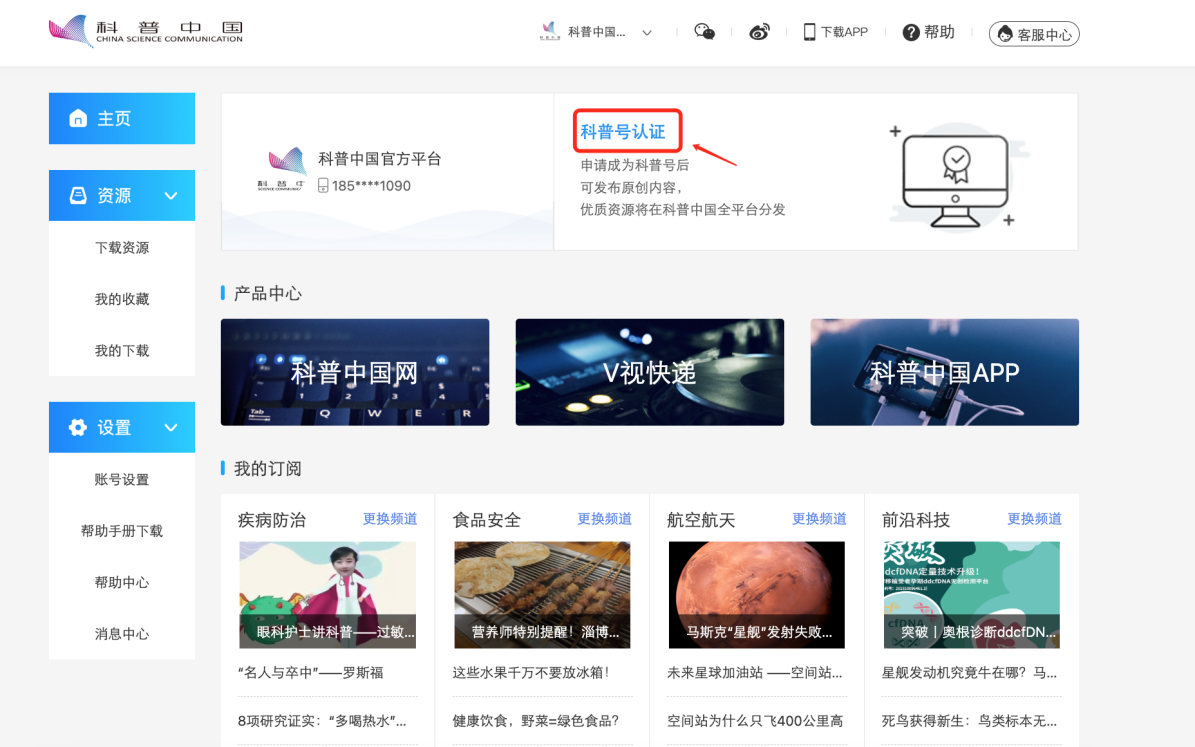This screenshot has width=1195, height=747.
Task: Click 更换频道 for 前沿科技
Action: 1034,518
